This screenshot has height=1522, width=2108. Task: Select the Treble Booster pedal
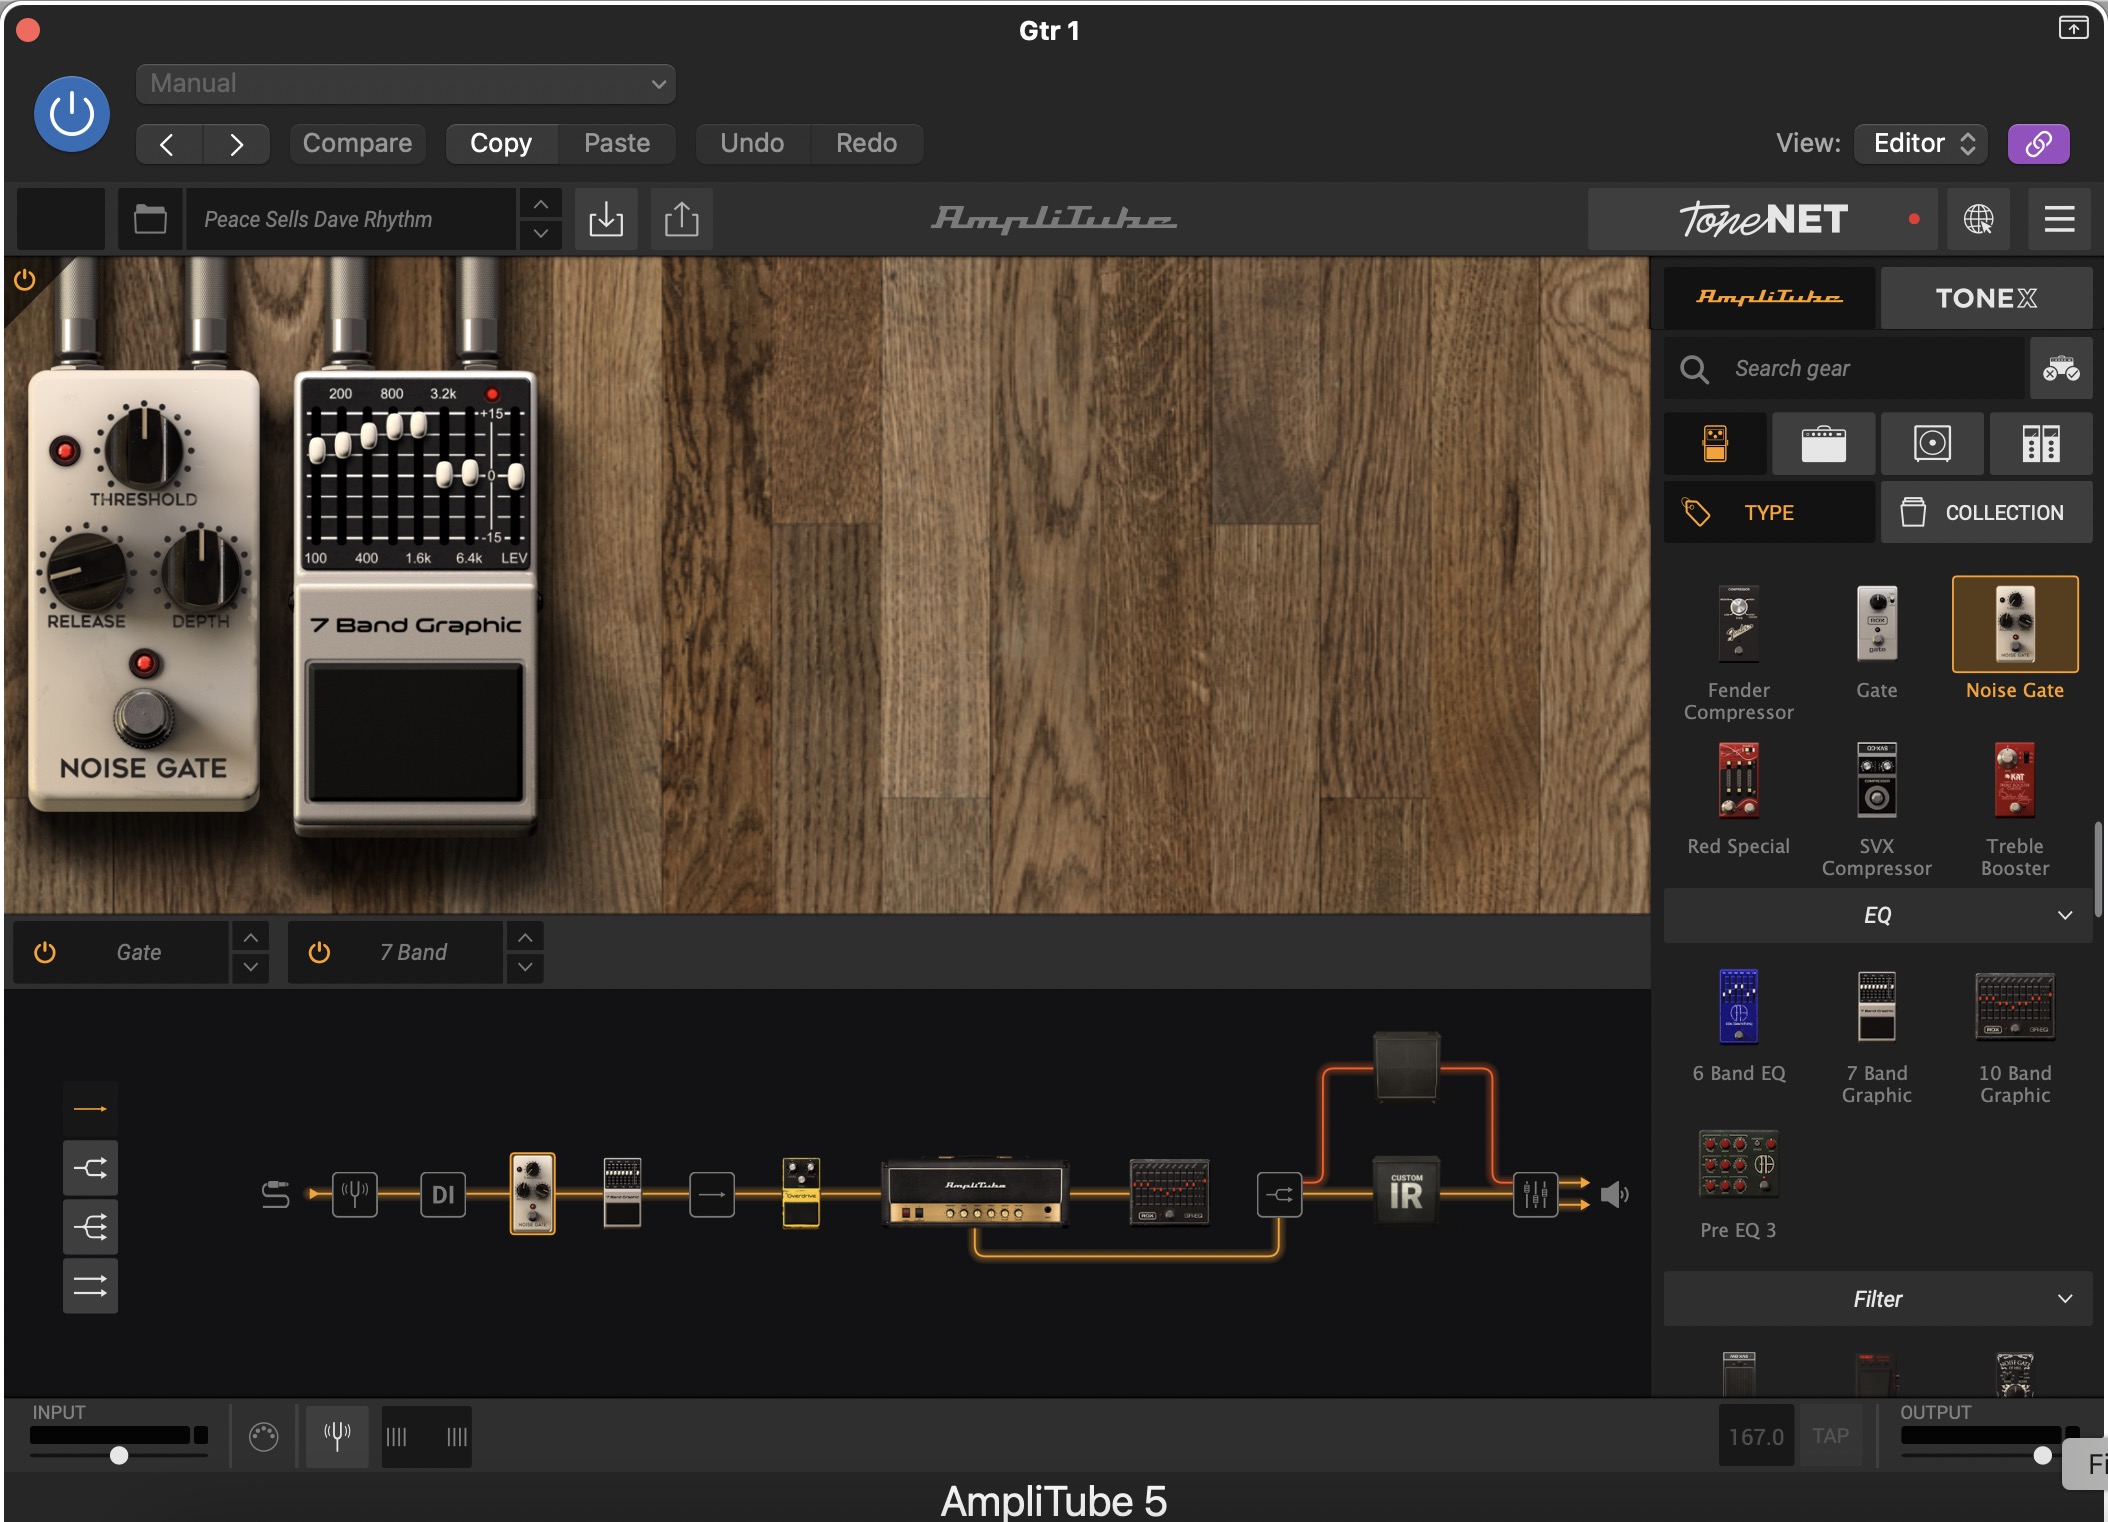click(x=2015, y=781)
